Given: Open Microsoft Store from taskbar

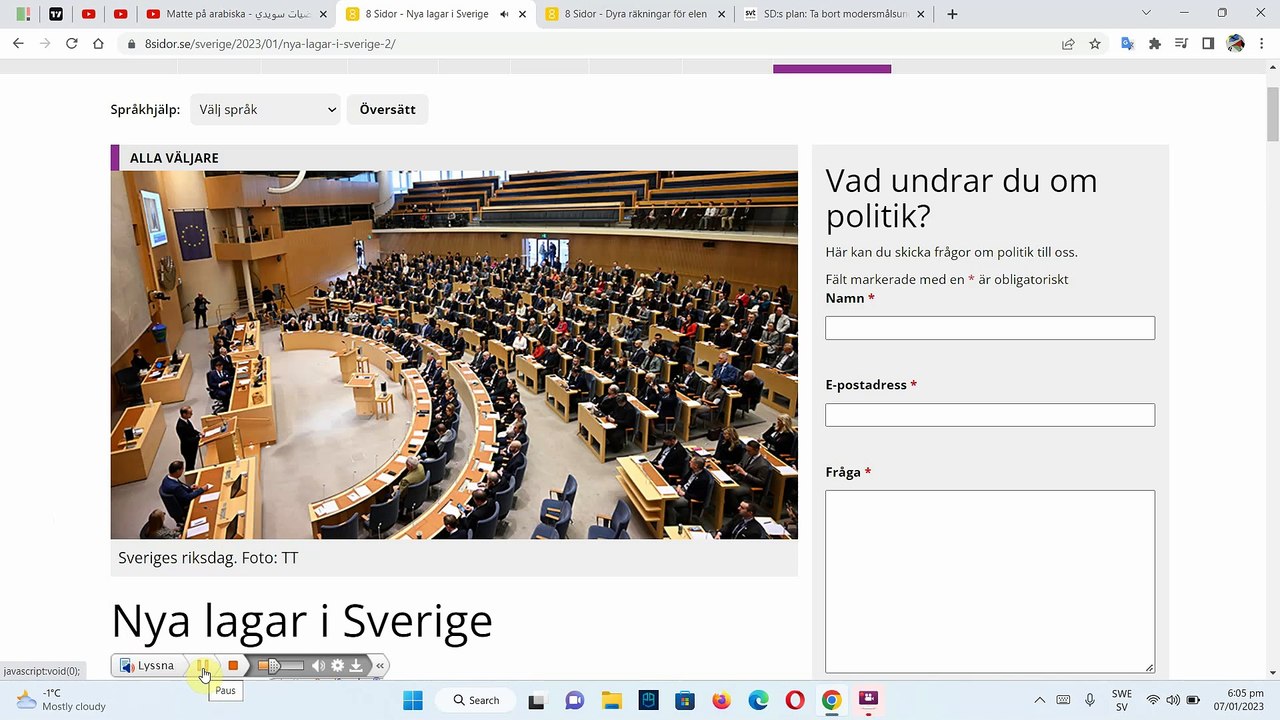Looking at the screenshot, I should coord(685,700).
